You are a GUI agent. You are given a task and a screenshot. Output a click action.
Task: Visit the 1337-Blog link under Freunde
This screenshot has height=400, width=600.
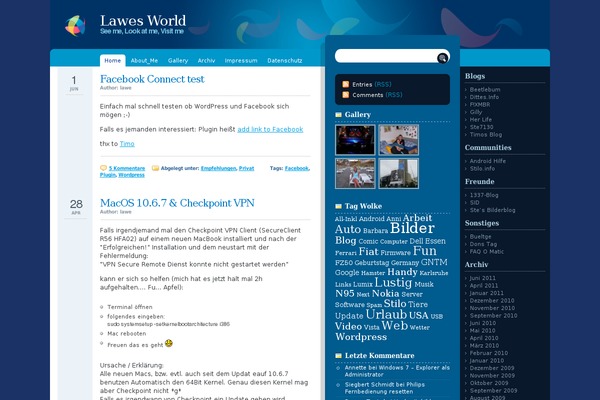pos(484,195)
